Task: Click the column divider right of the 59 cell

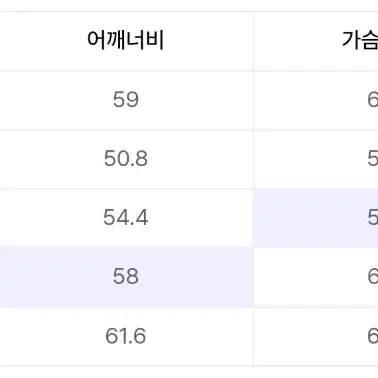Action: pos(253,100)
